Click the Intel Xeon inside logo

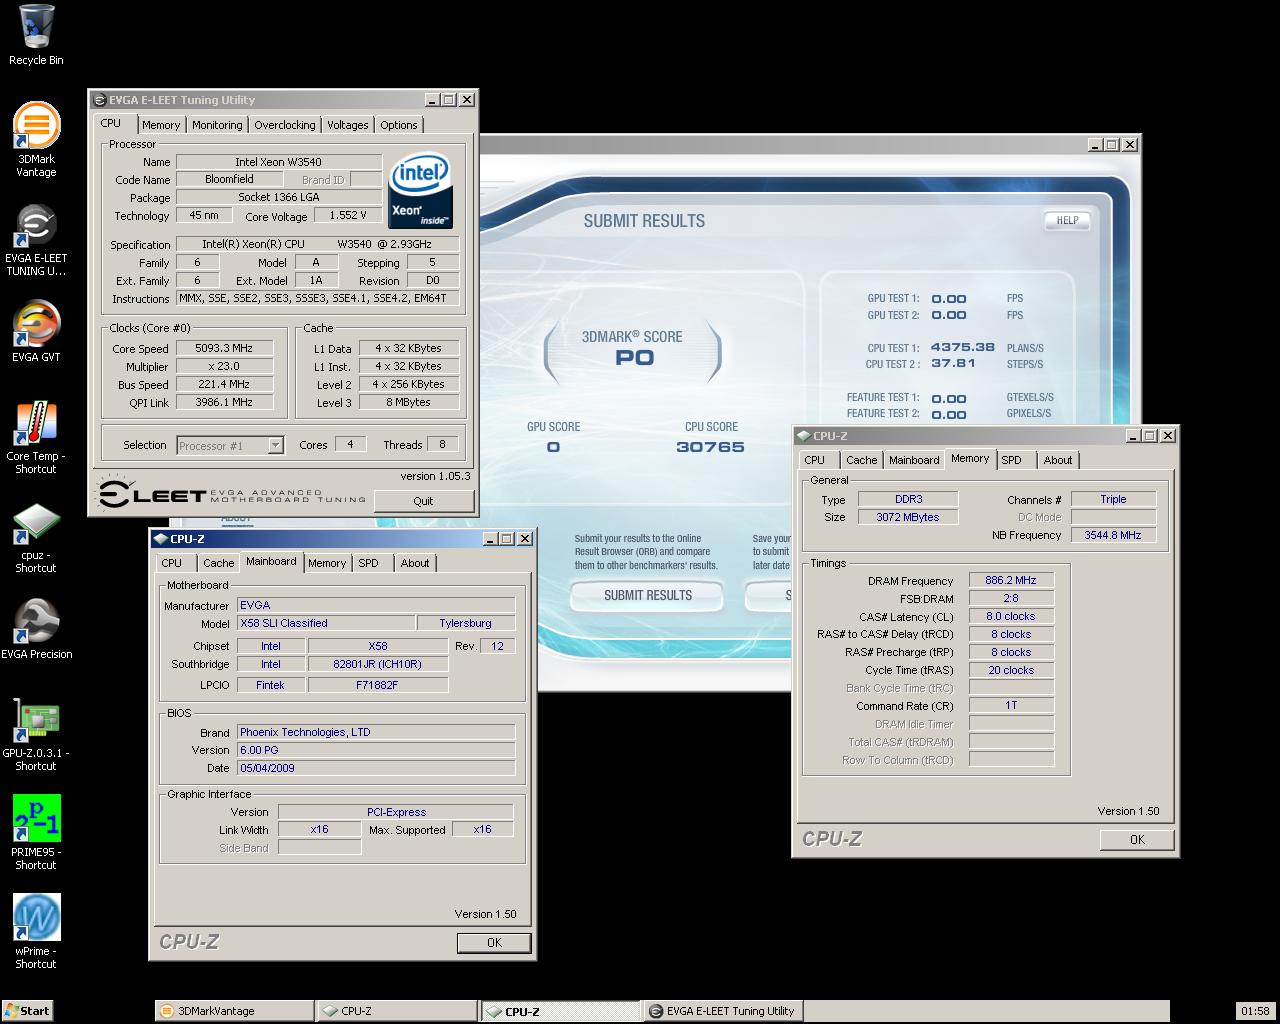click(420, 190)
